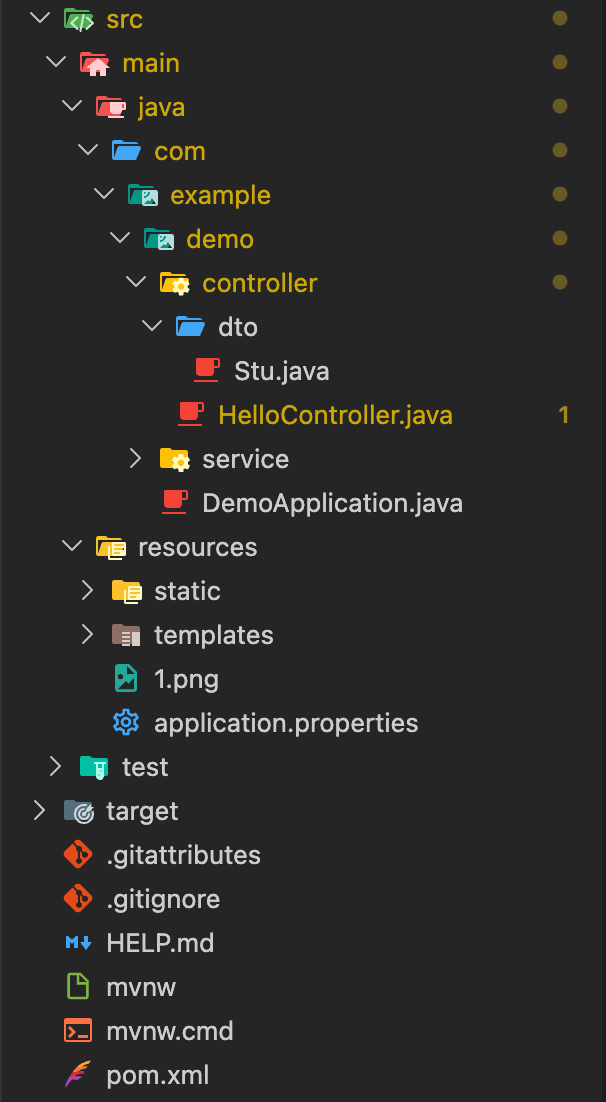Open application.properties file
606x1102 pixels.
(x=286, y=723)
